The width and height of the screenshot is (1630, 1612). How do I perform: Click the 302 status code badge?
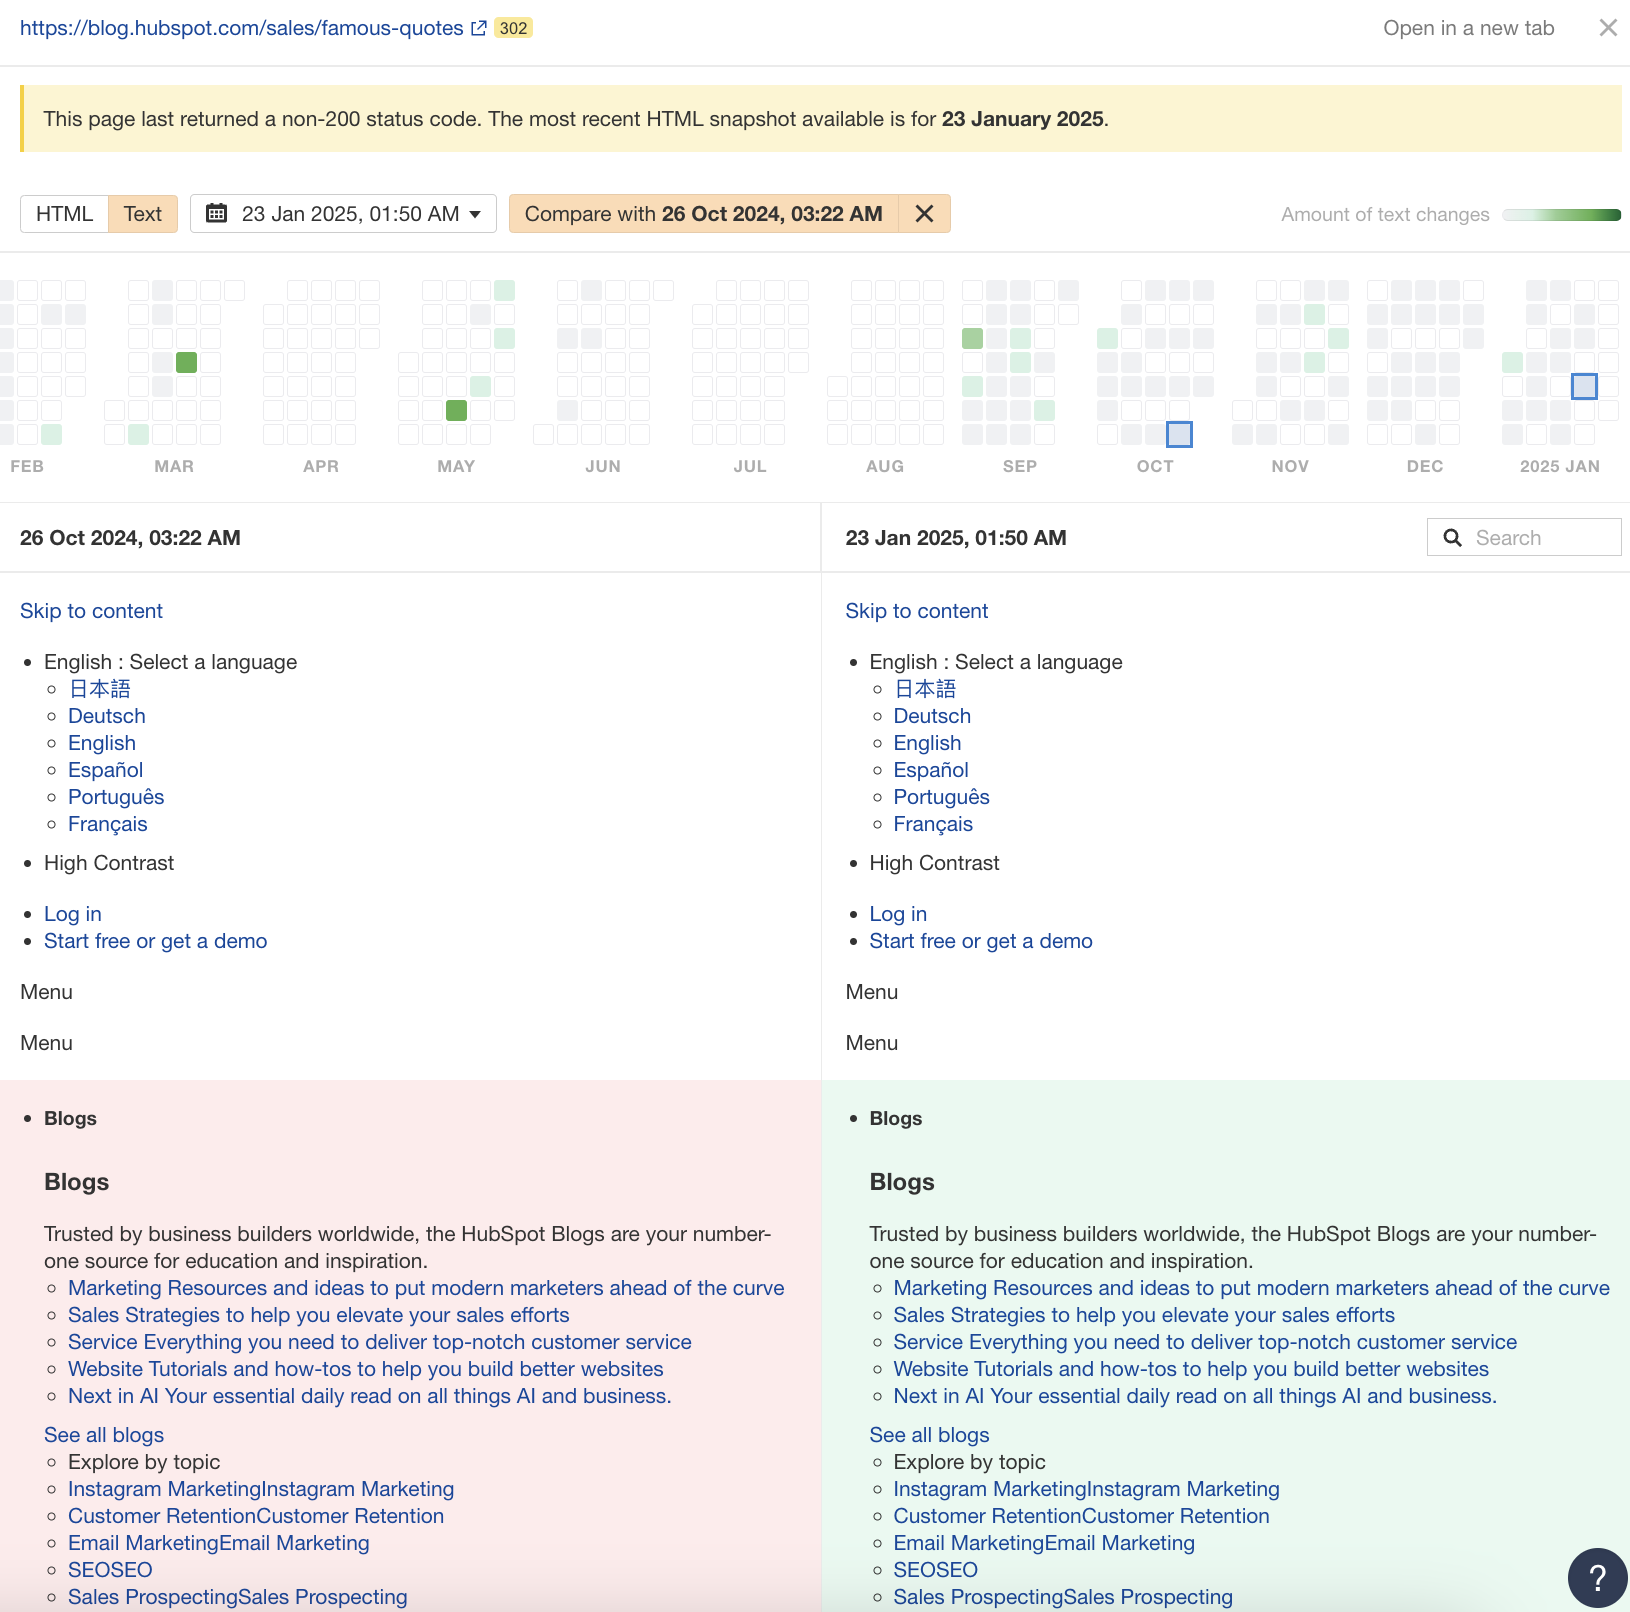tap(513, 28)
